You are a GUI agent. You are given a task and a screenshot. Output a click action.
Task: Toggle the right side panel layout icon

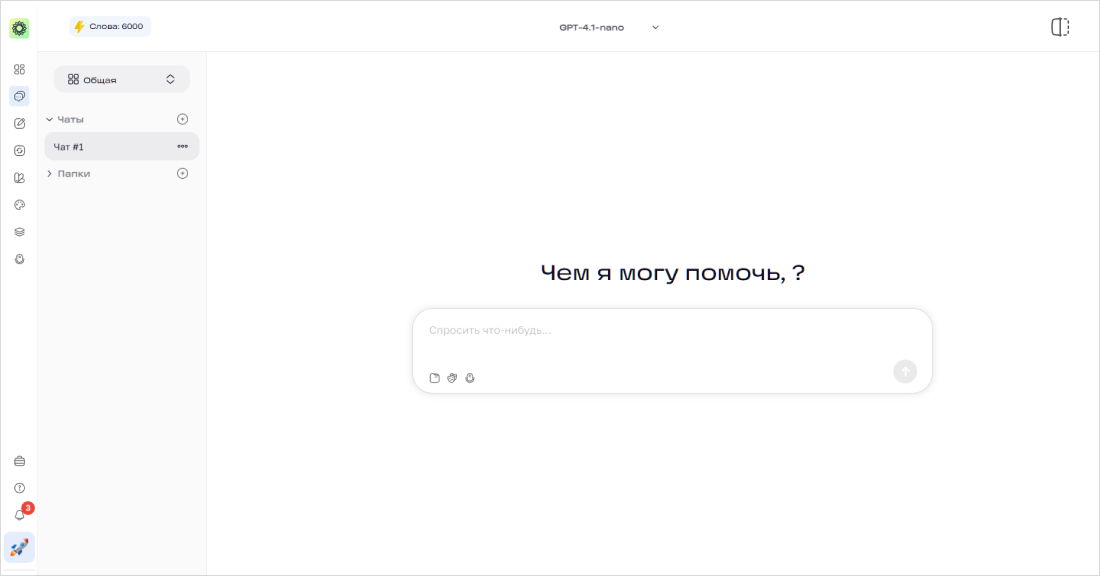(x=1060, y=27)
